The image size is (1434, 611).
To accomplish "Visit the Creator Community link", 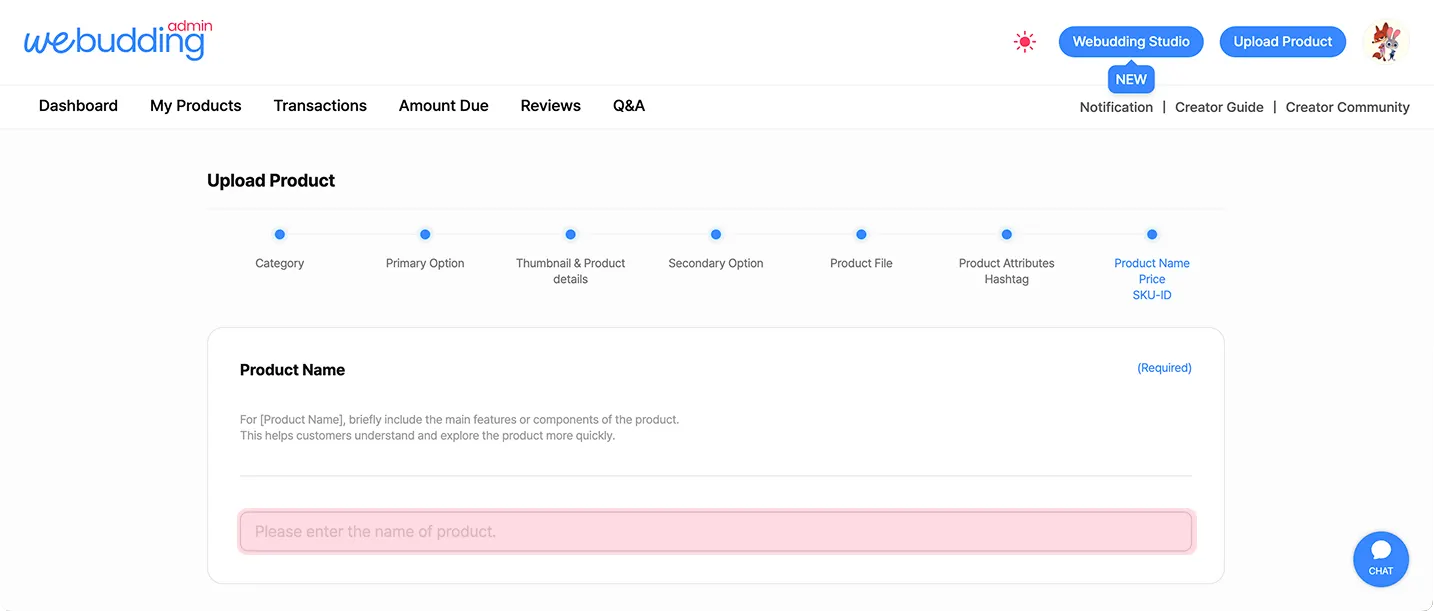I will (1347, 107).
